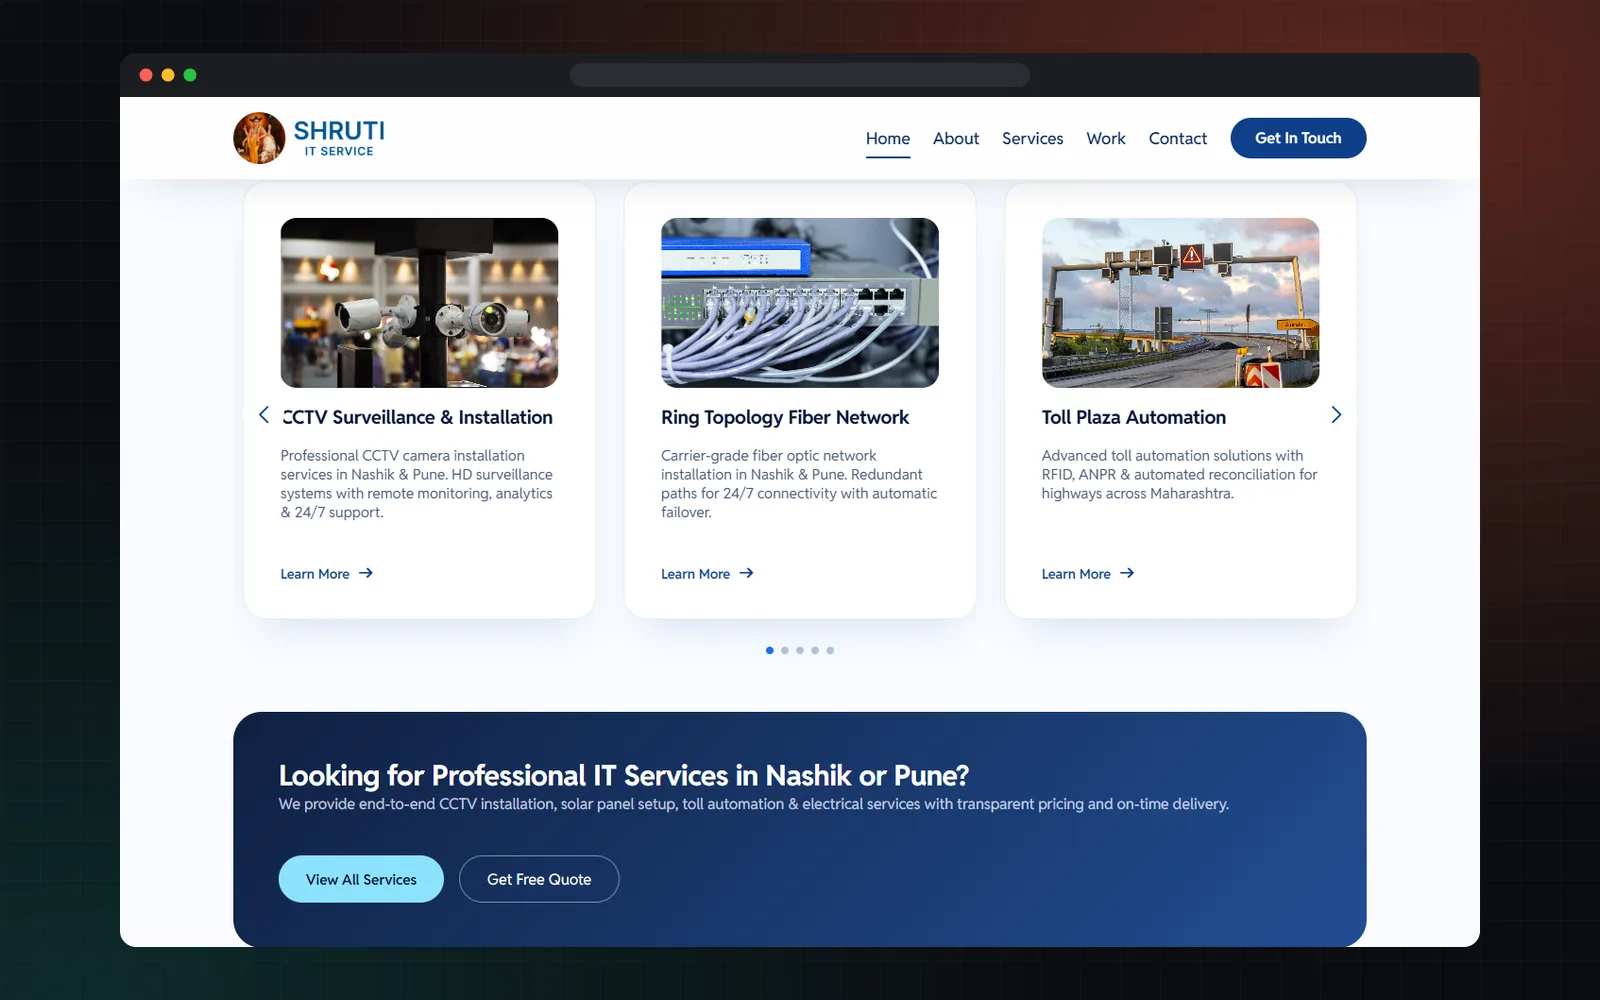
Task: Click the Shruti IT Service logo image
Action: click(259, 138)
